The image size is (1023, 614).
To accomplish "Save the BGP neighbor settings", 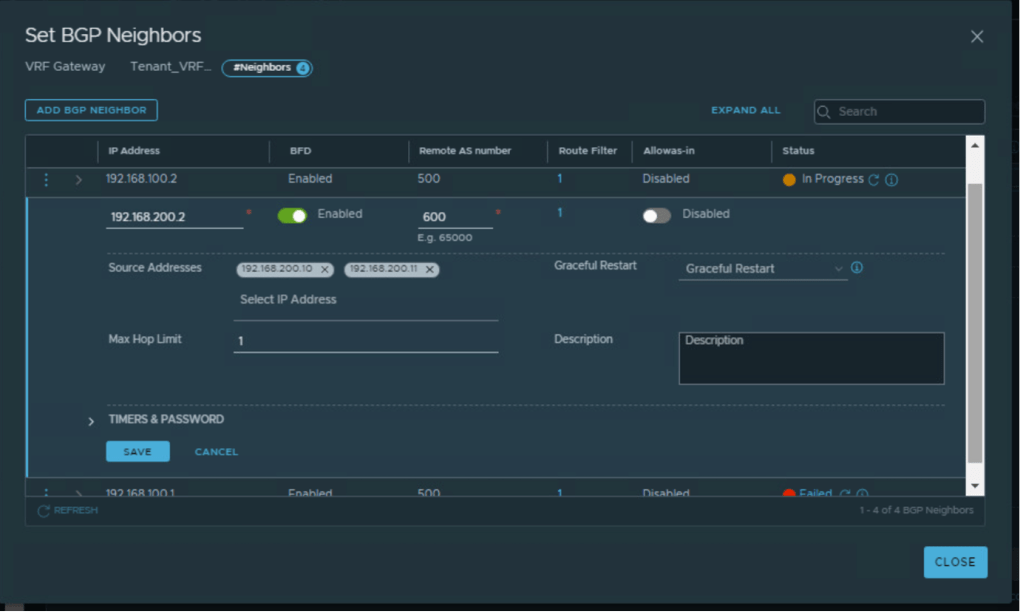I will (x=137, y=452).
